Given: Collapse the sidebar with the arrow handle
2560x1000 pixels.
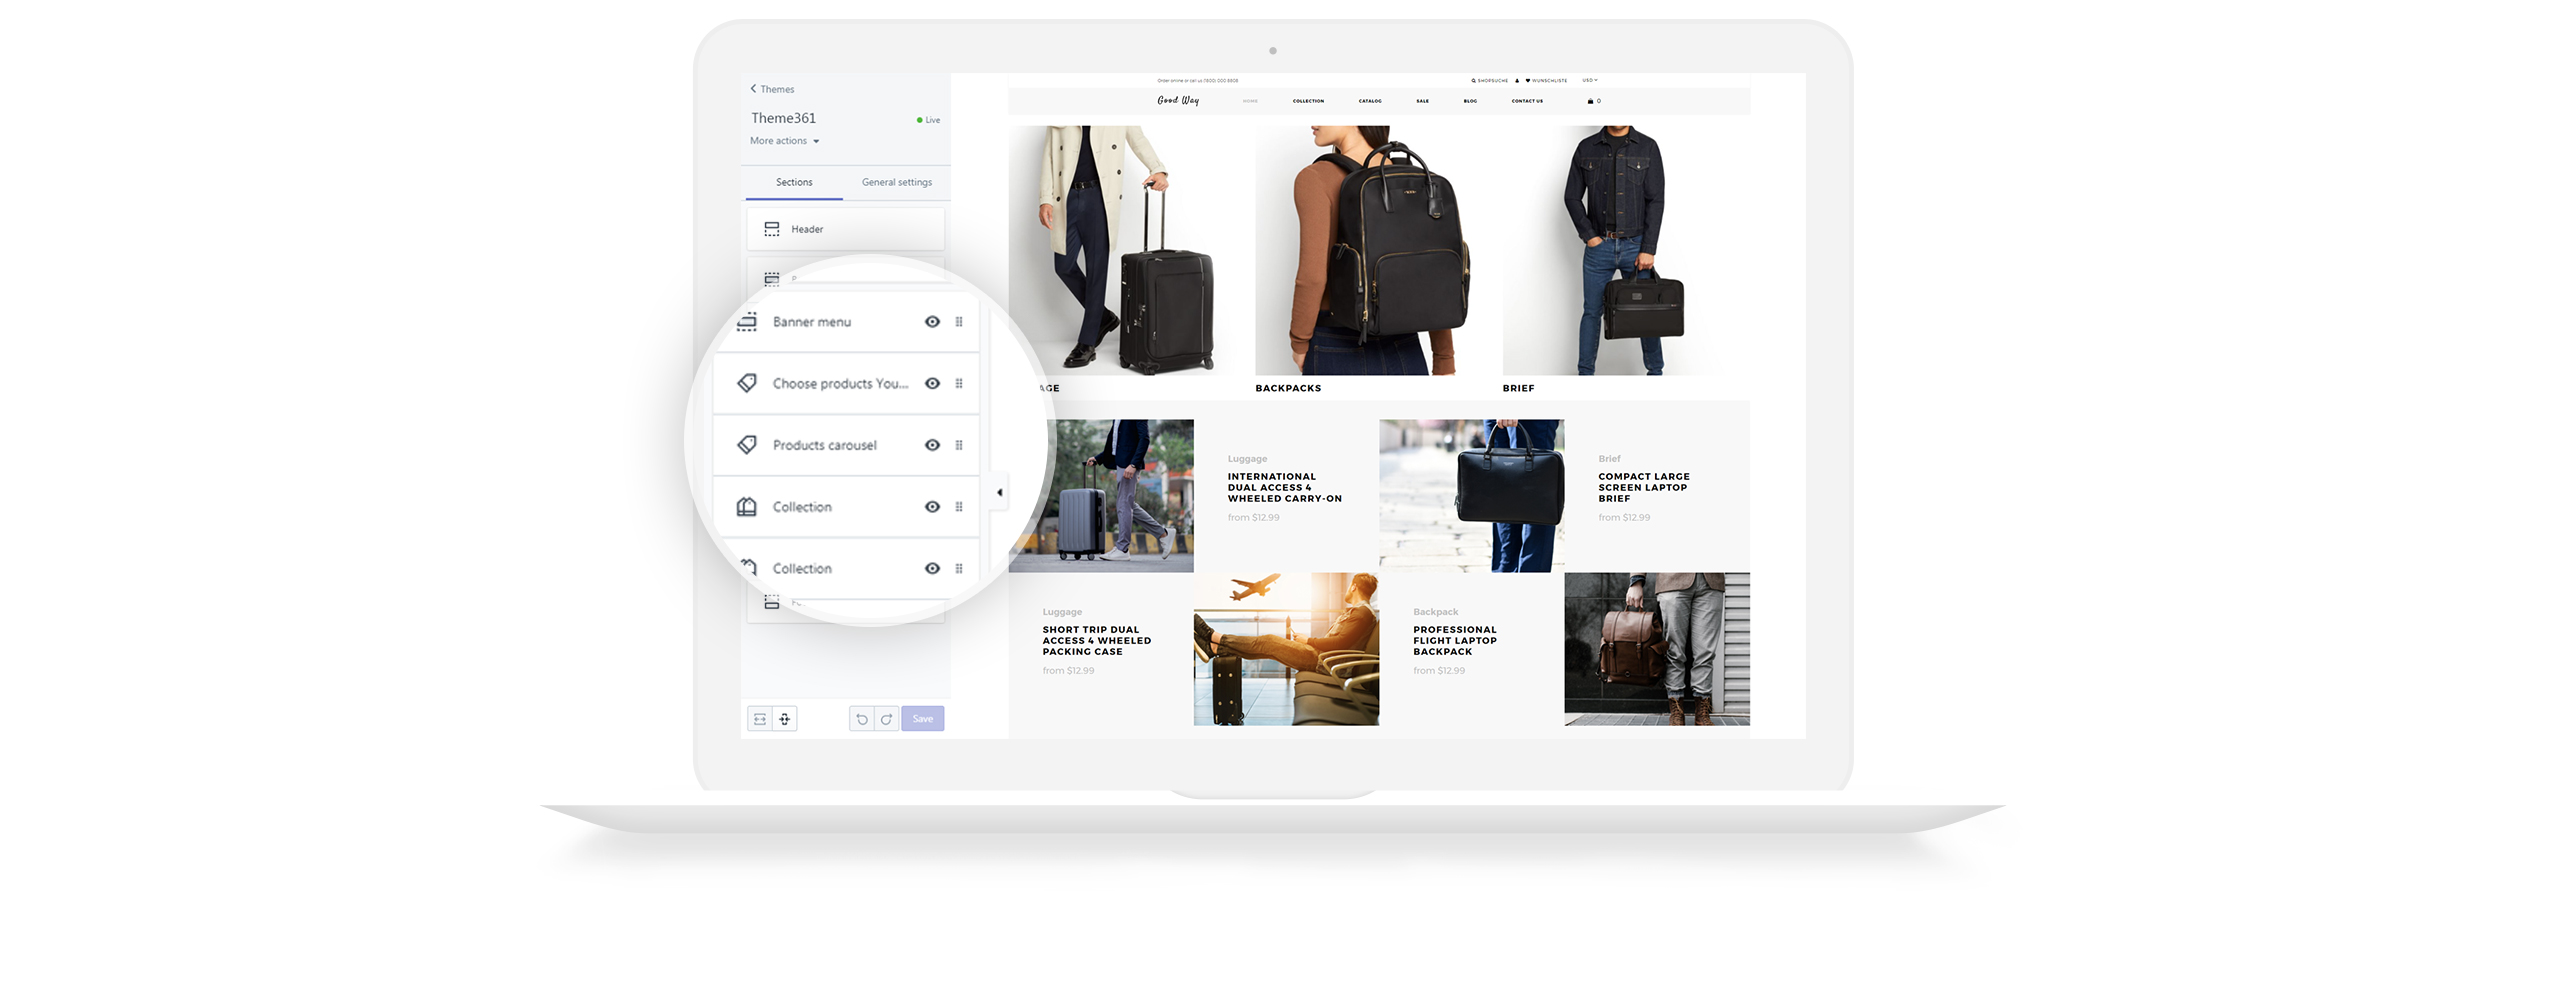Looking at the screenshot, I should [999, 492].
